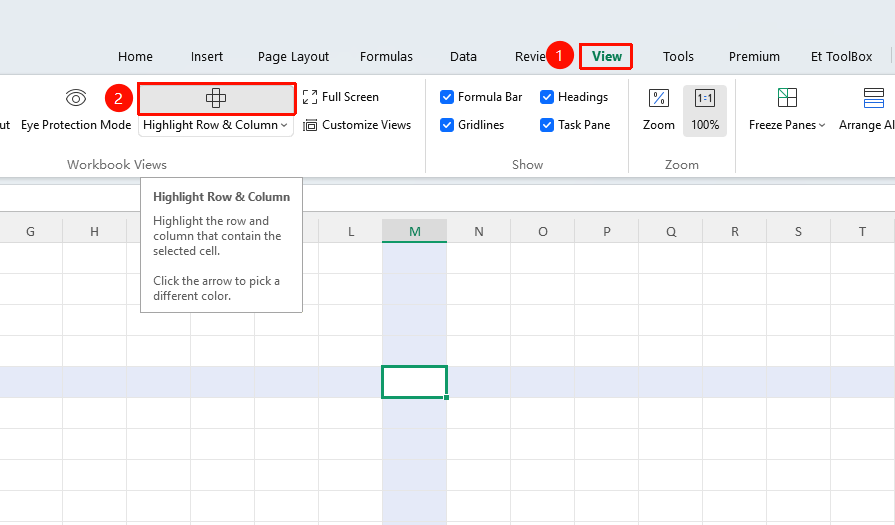The image size is (895, 525).
Task: Toggle the Task Pane checkbox
Action: pyautogui.click(x=547, y=125)
